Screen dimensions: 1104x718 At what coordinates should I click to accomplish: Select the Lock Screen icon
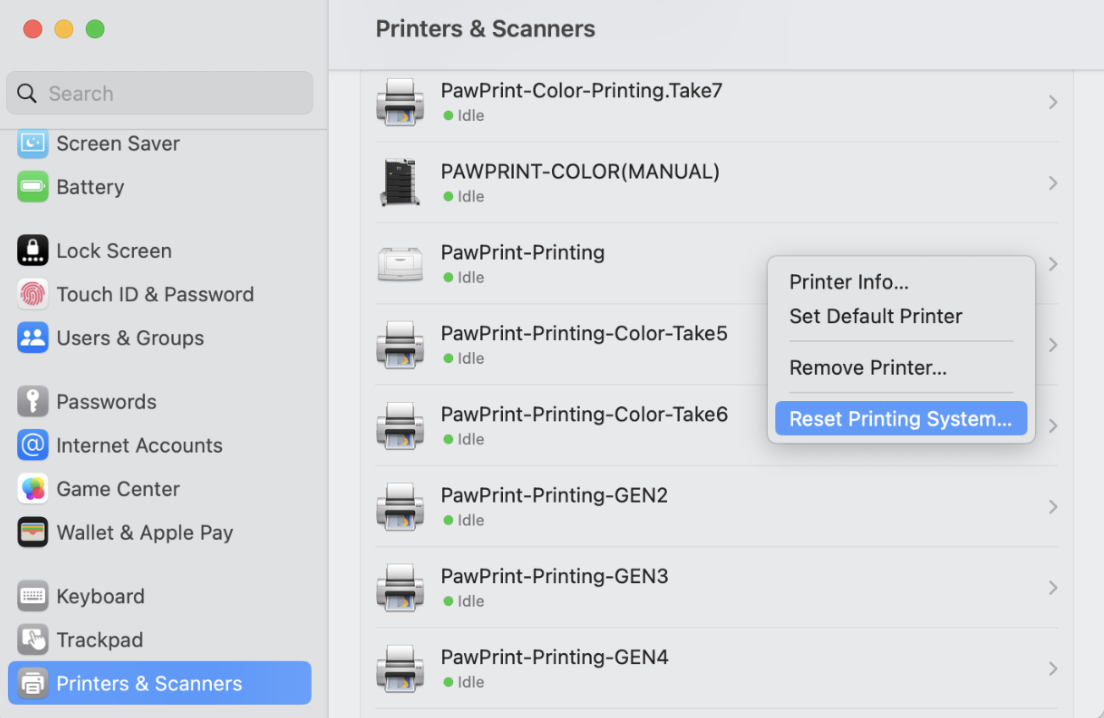click(33, 251)
